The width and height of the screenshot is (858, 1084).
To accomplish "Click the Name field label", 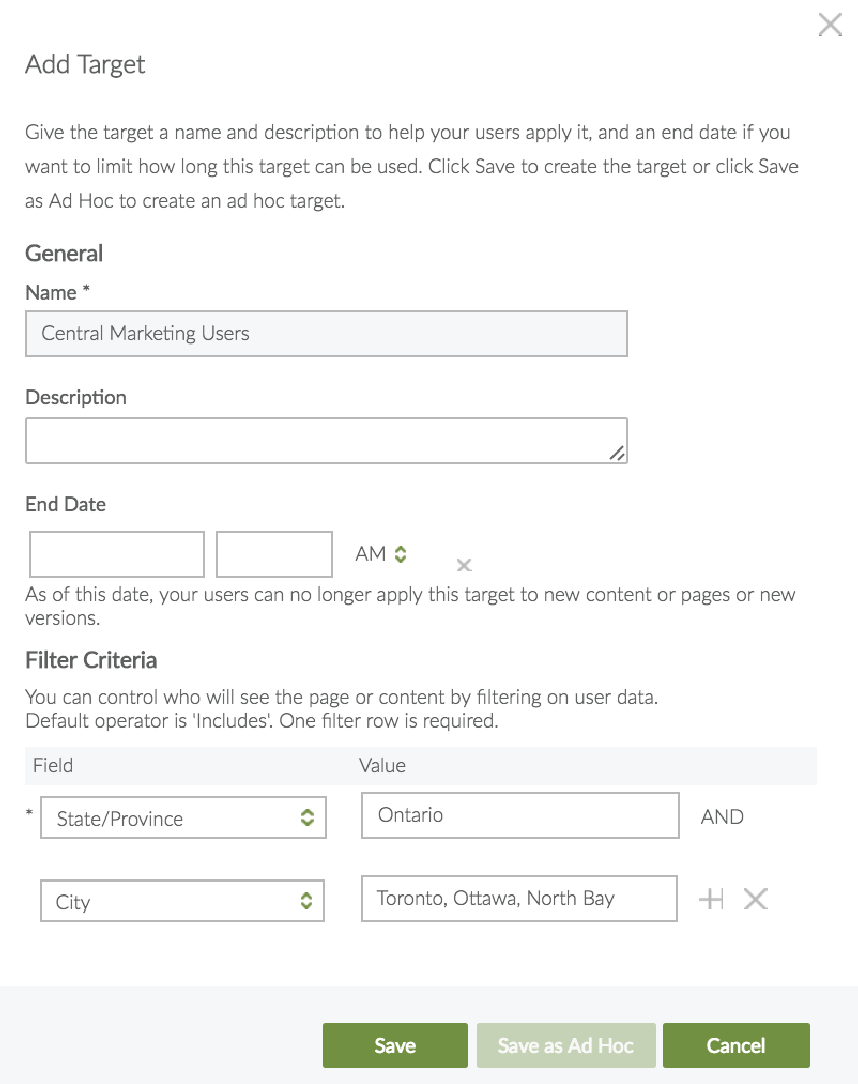I will pyautogui.click(x=51, y=293).
